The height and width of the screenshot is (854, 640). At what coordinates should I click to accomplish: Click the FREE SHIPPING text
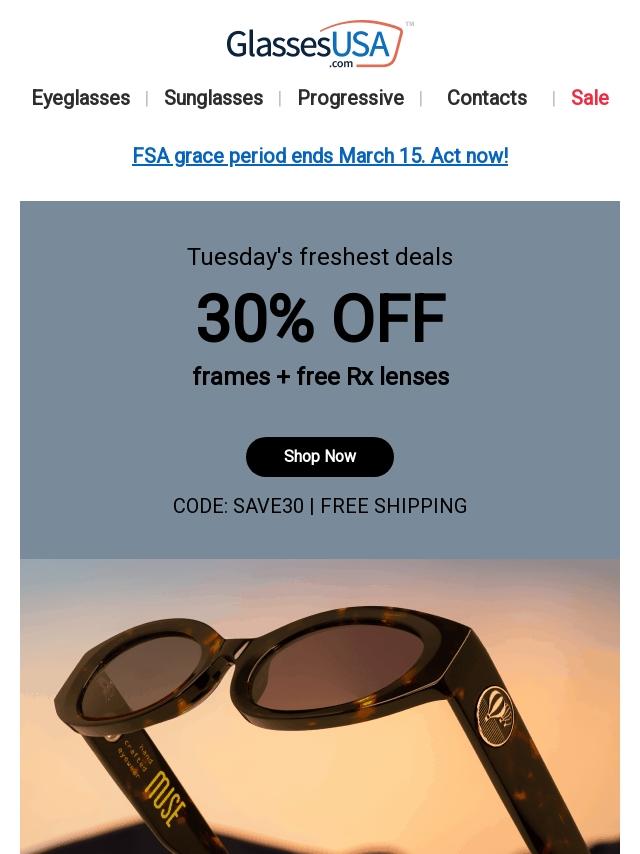click(x=394, y=506)
